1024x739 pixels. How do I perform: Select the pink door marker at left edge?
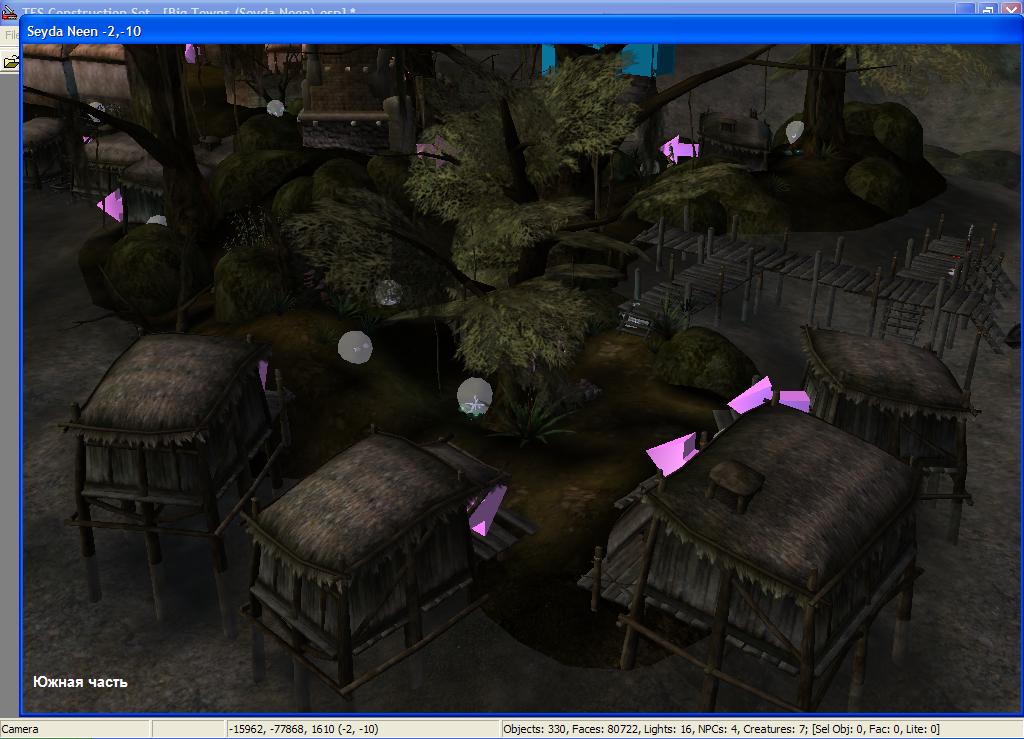pos(110,206)
